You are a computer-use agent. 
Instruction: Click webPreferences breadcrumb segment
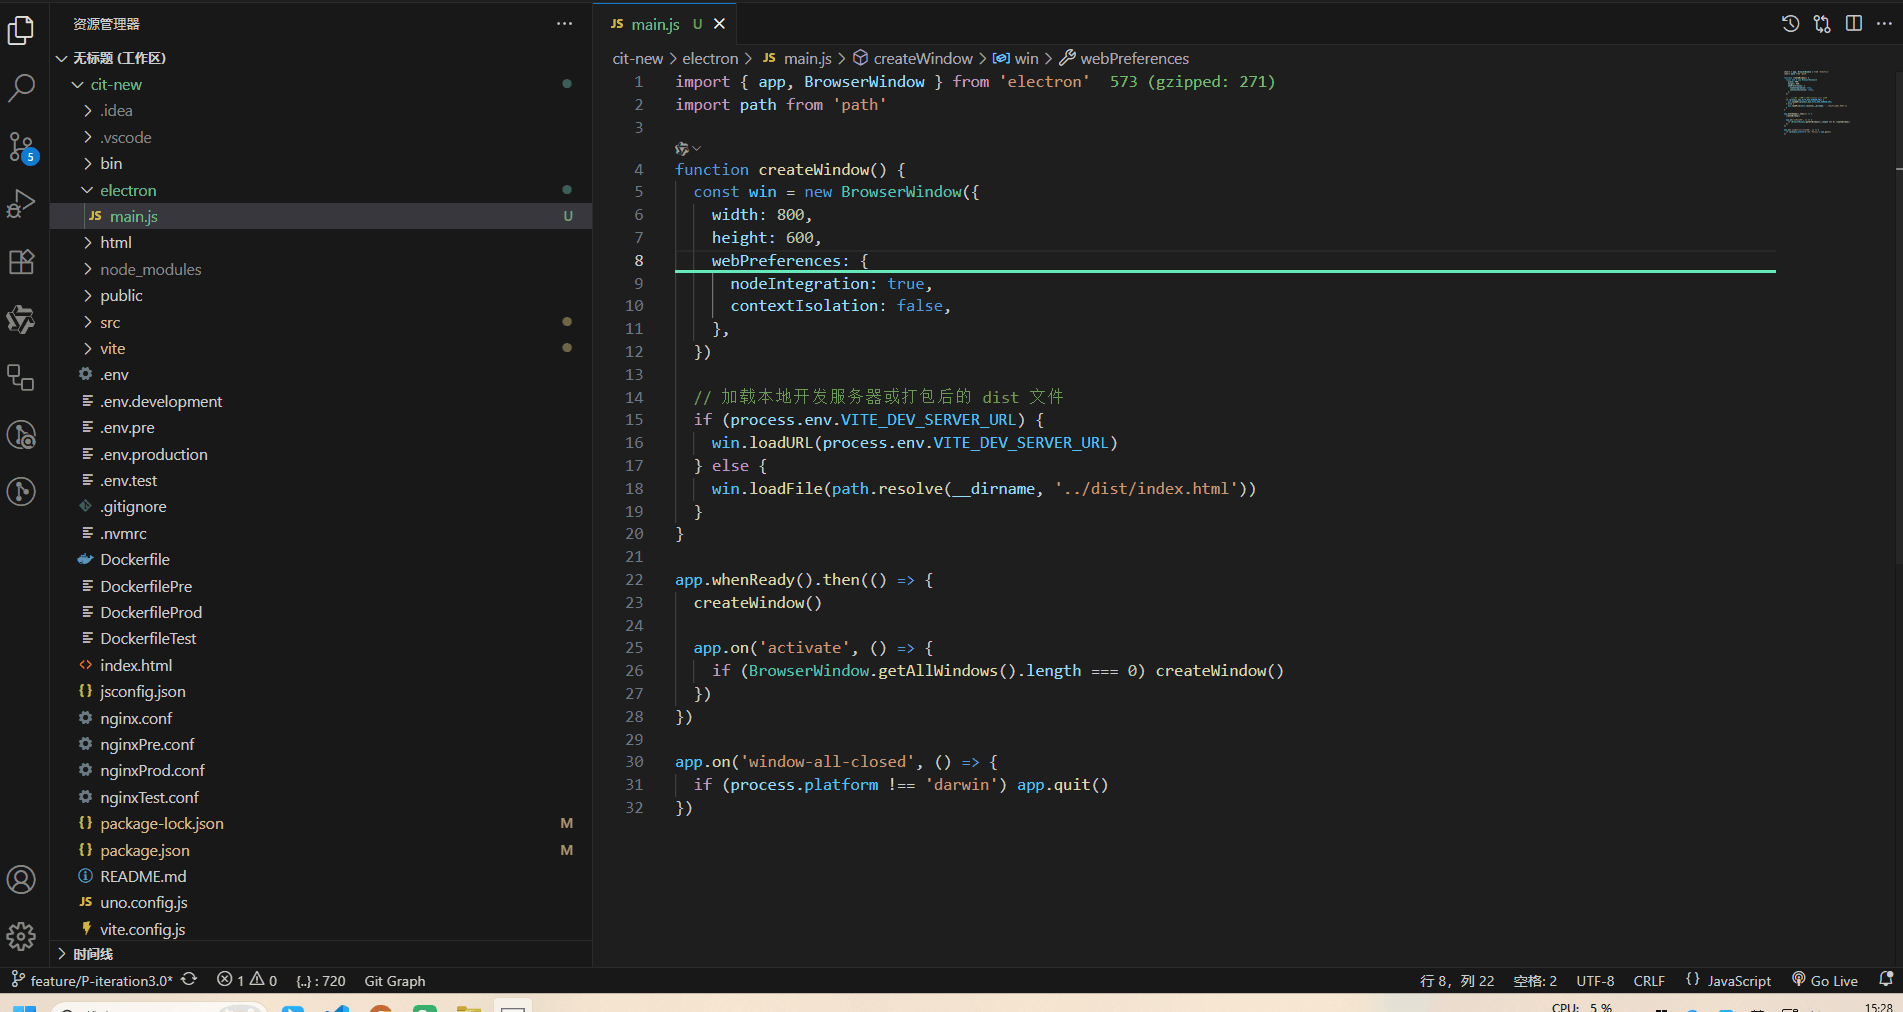pyautogui.click(x=1124, y=58)
